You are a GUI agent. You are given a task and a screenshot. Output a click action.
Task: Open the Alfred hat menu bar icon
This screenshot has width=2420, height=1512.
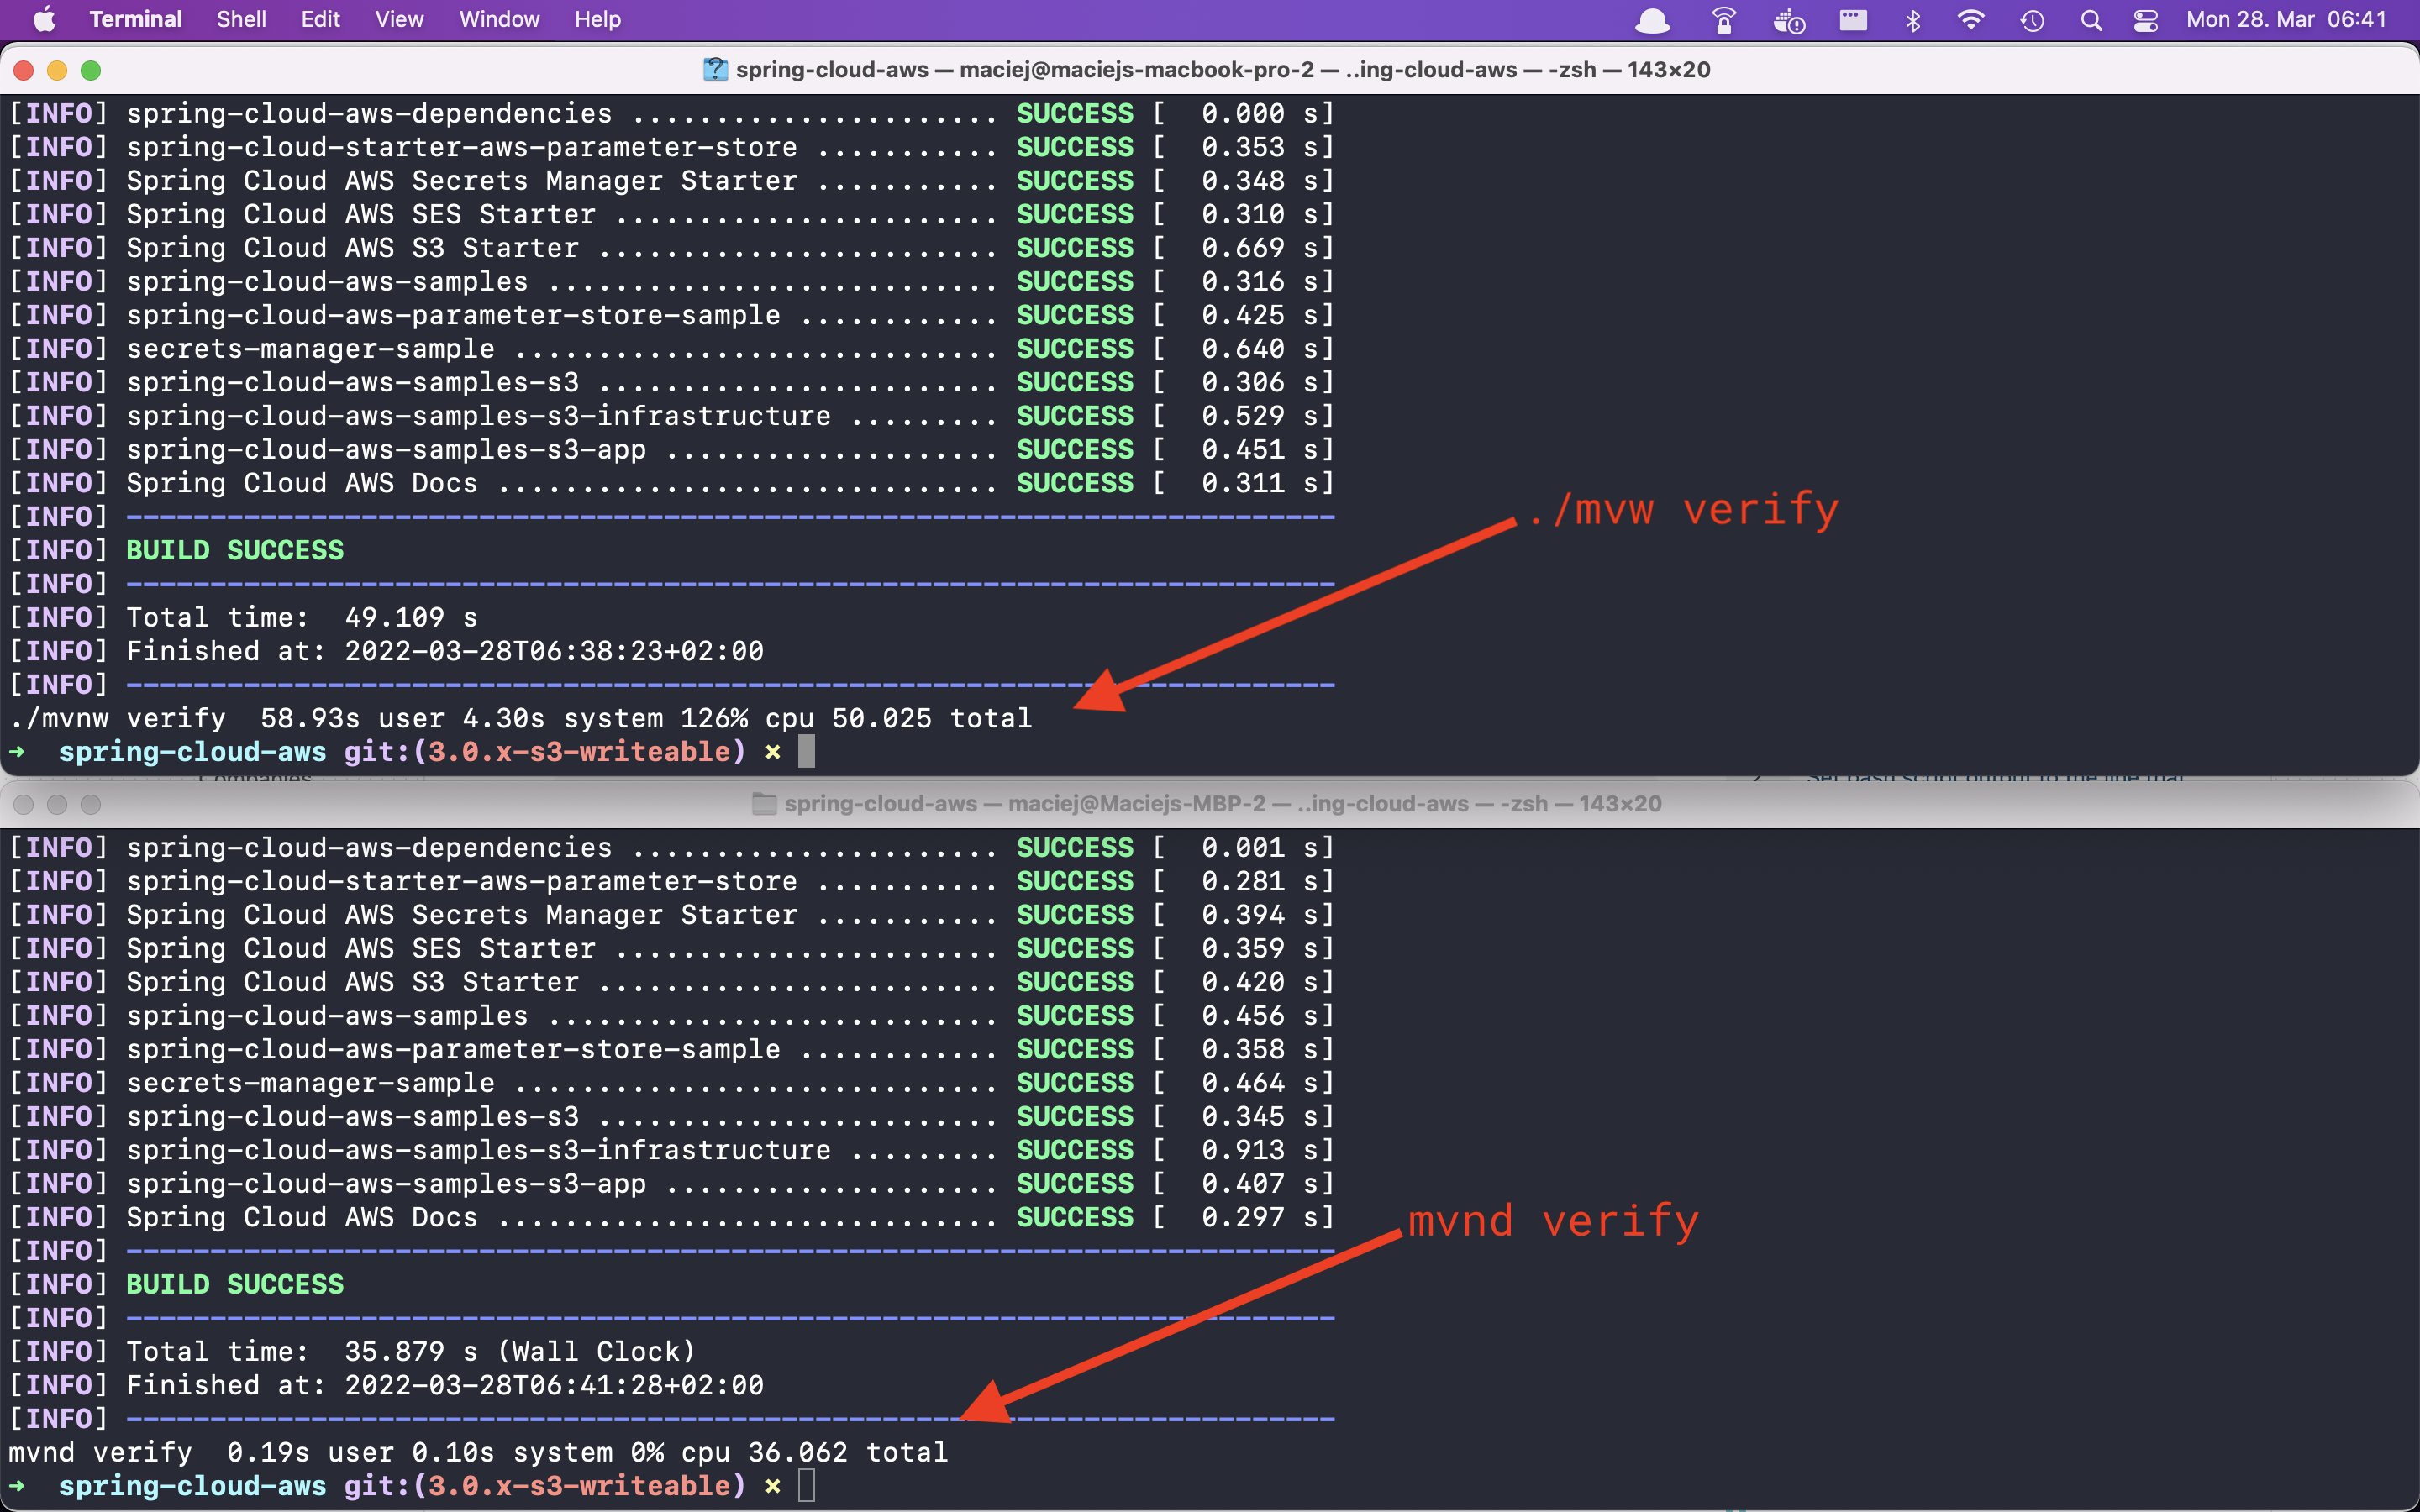pyautogui.click(x=1652, y=20)
